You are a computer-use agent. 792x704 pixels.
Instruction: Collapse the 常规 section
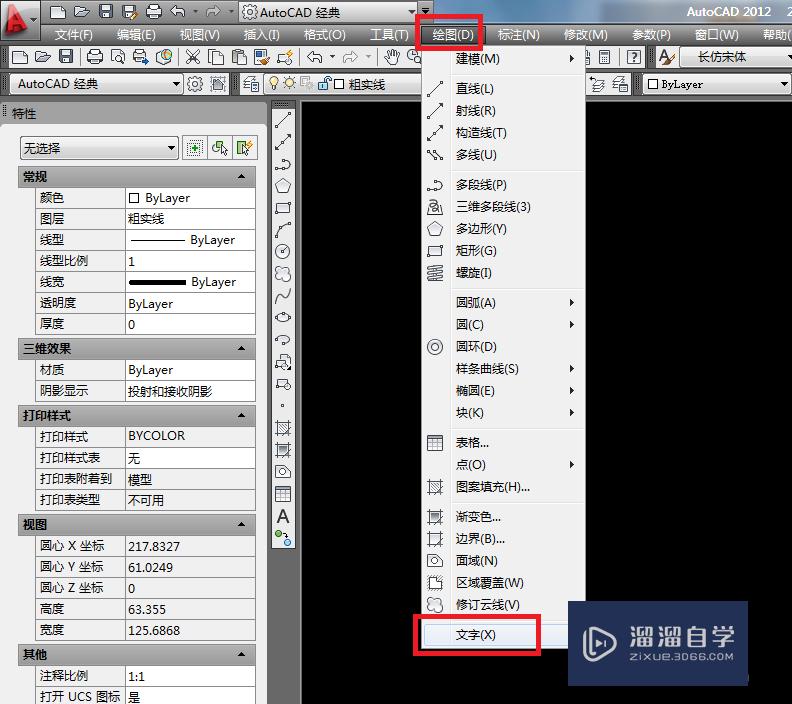point(241,176)
